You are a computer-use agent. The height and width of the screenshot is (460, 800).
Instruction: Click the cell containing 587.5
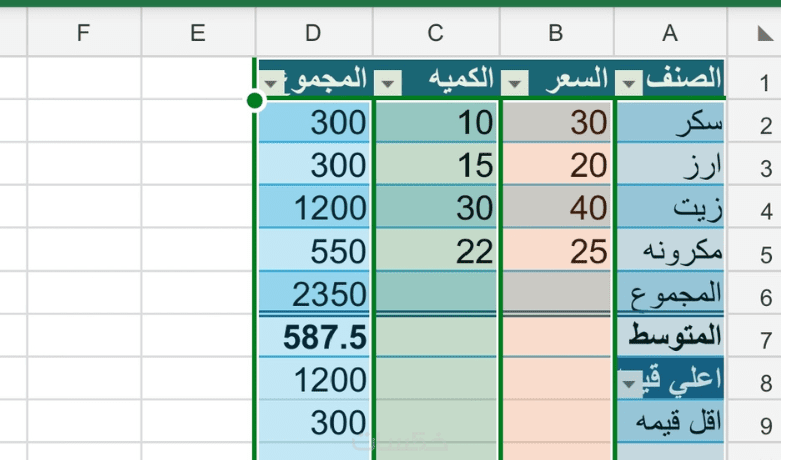click(313, 339)
